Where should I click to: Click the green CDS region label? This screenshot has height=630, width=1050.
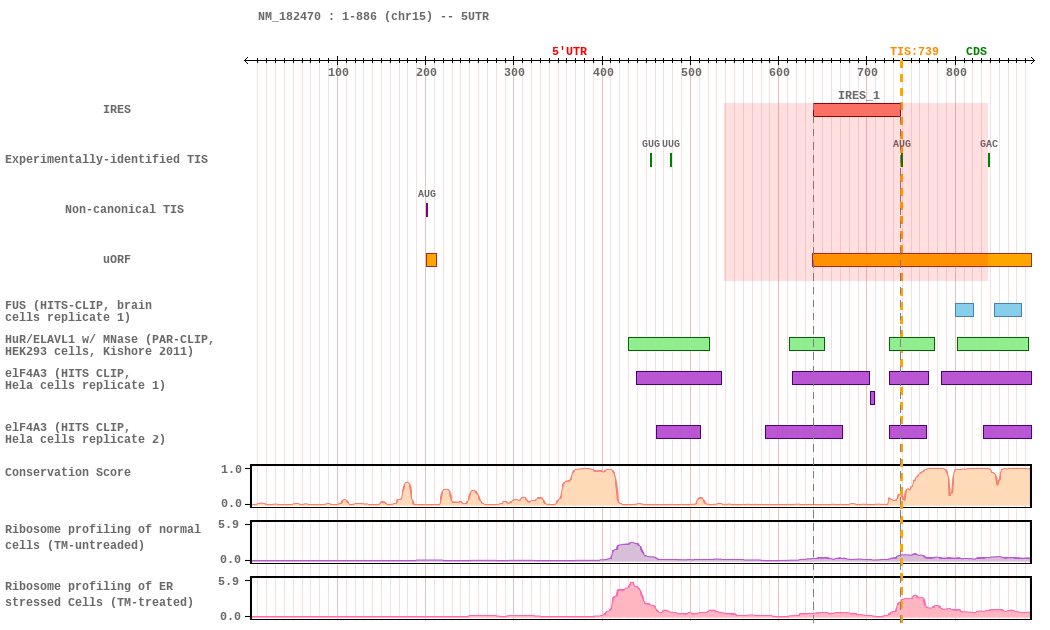coord(976,52)
